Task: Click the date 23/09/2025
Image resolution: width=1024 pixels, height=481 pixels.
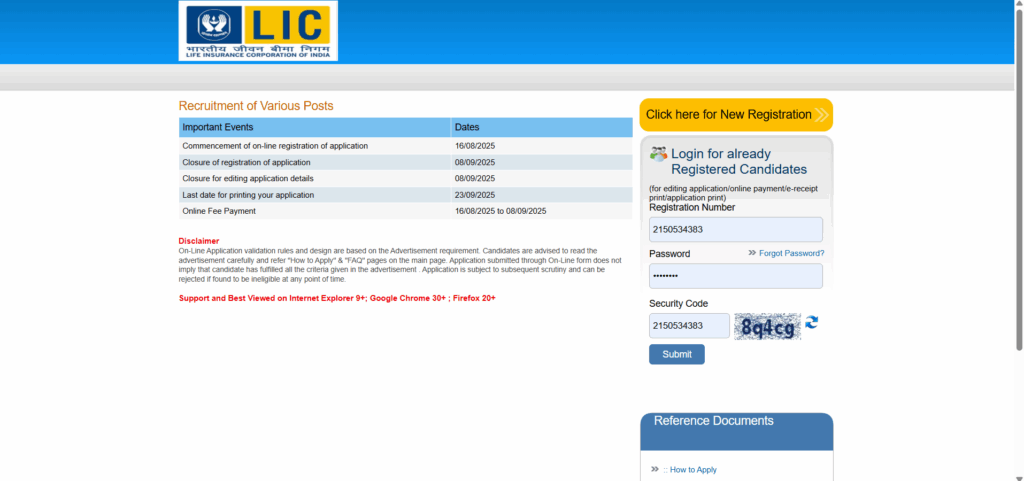Action: [x=475, y=195]
